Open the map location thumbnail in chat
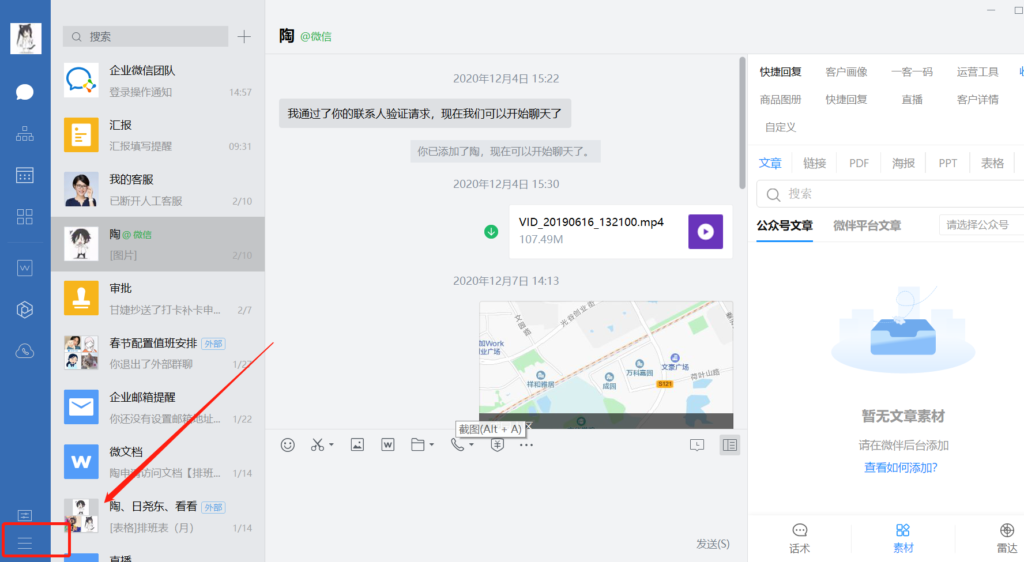1024x562 pixels. point(606,364)
